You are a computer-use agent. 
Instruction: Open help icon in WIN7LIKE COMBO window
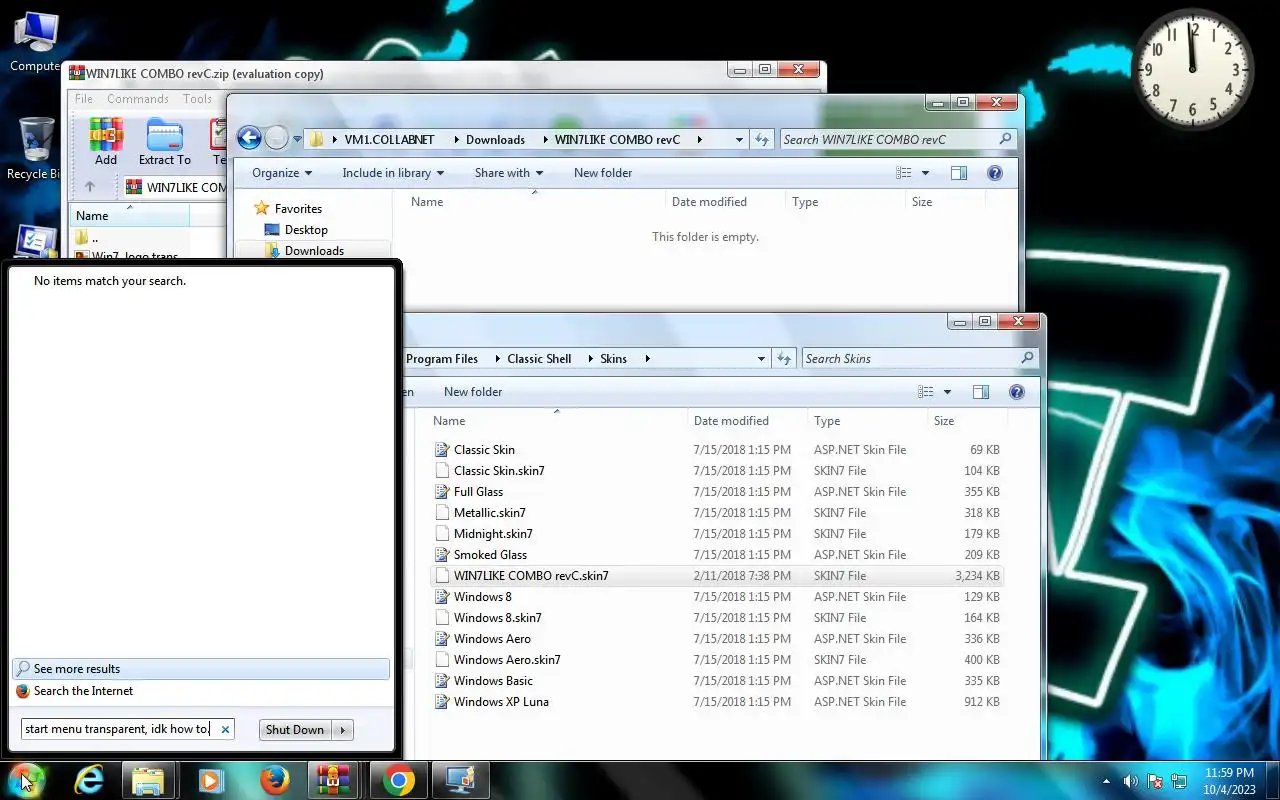[x=994, y=173]
